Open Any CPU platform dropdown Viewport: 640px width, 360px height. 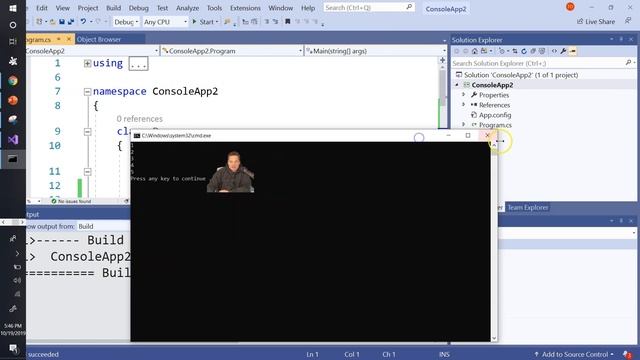[165, 22]
